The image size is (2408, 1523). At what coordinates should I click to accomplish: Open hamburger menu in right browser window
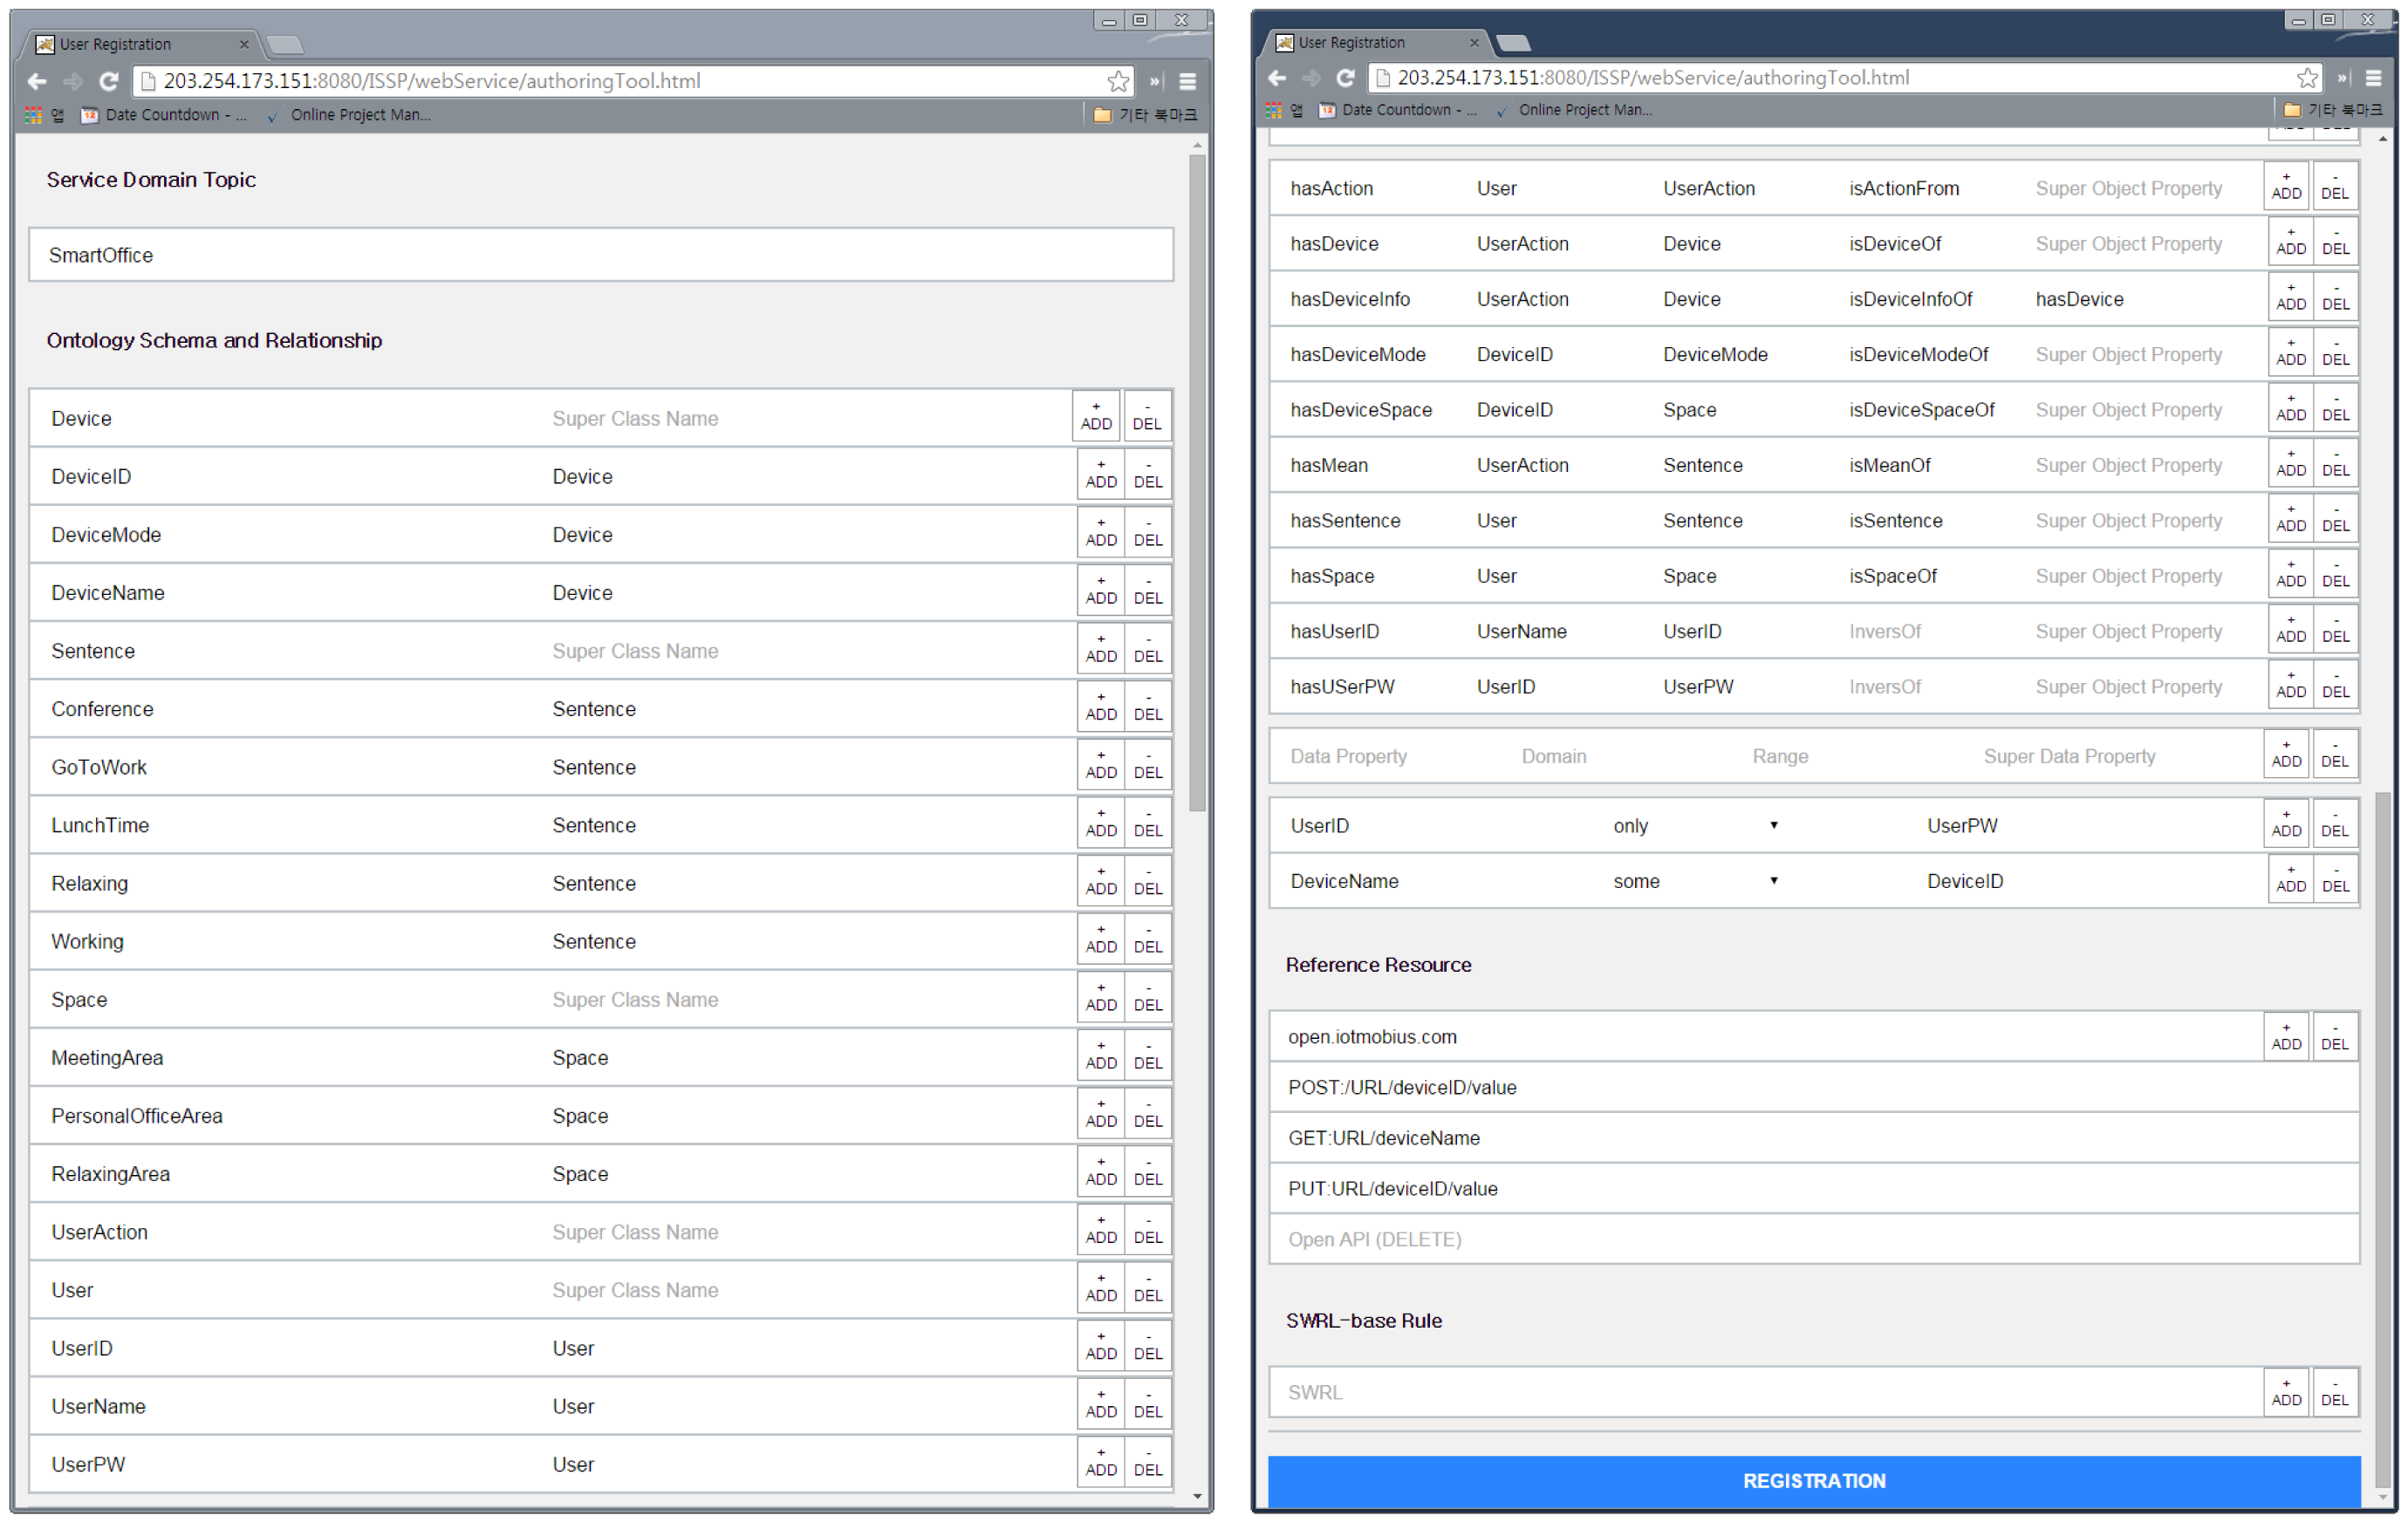pos(2373,78)
